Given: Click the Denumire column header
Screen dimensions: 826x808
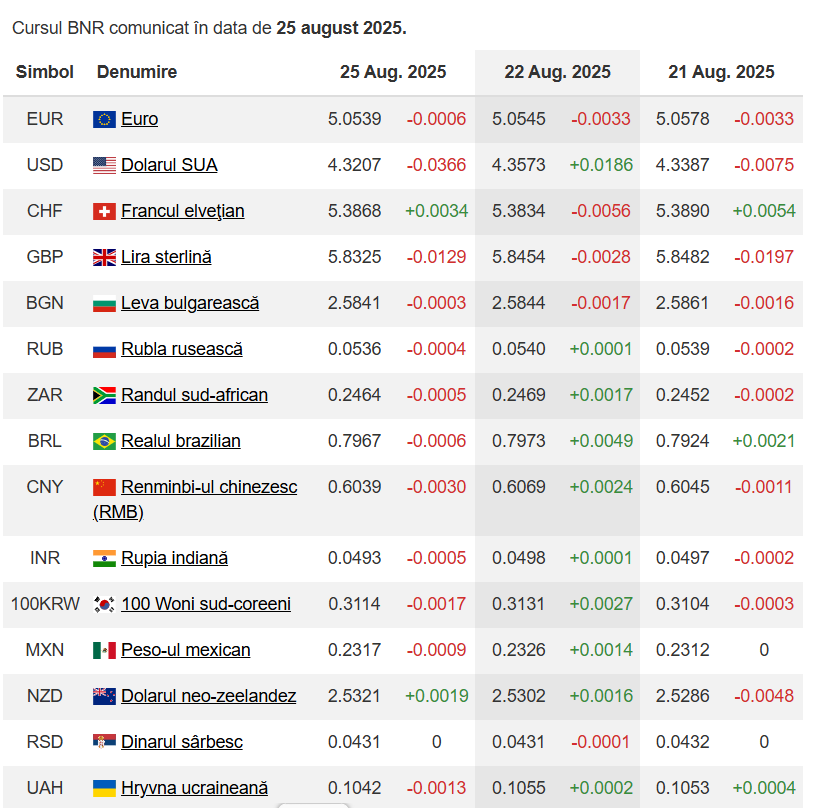Looking at the screenshot, I should (137, 72).
